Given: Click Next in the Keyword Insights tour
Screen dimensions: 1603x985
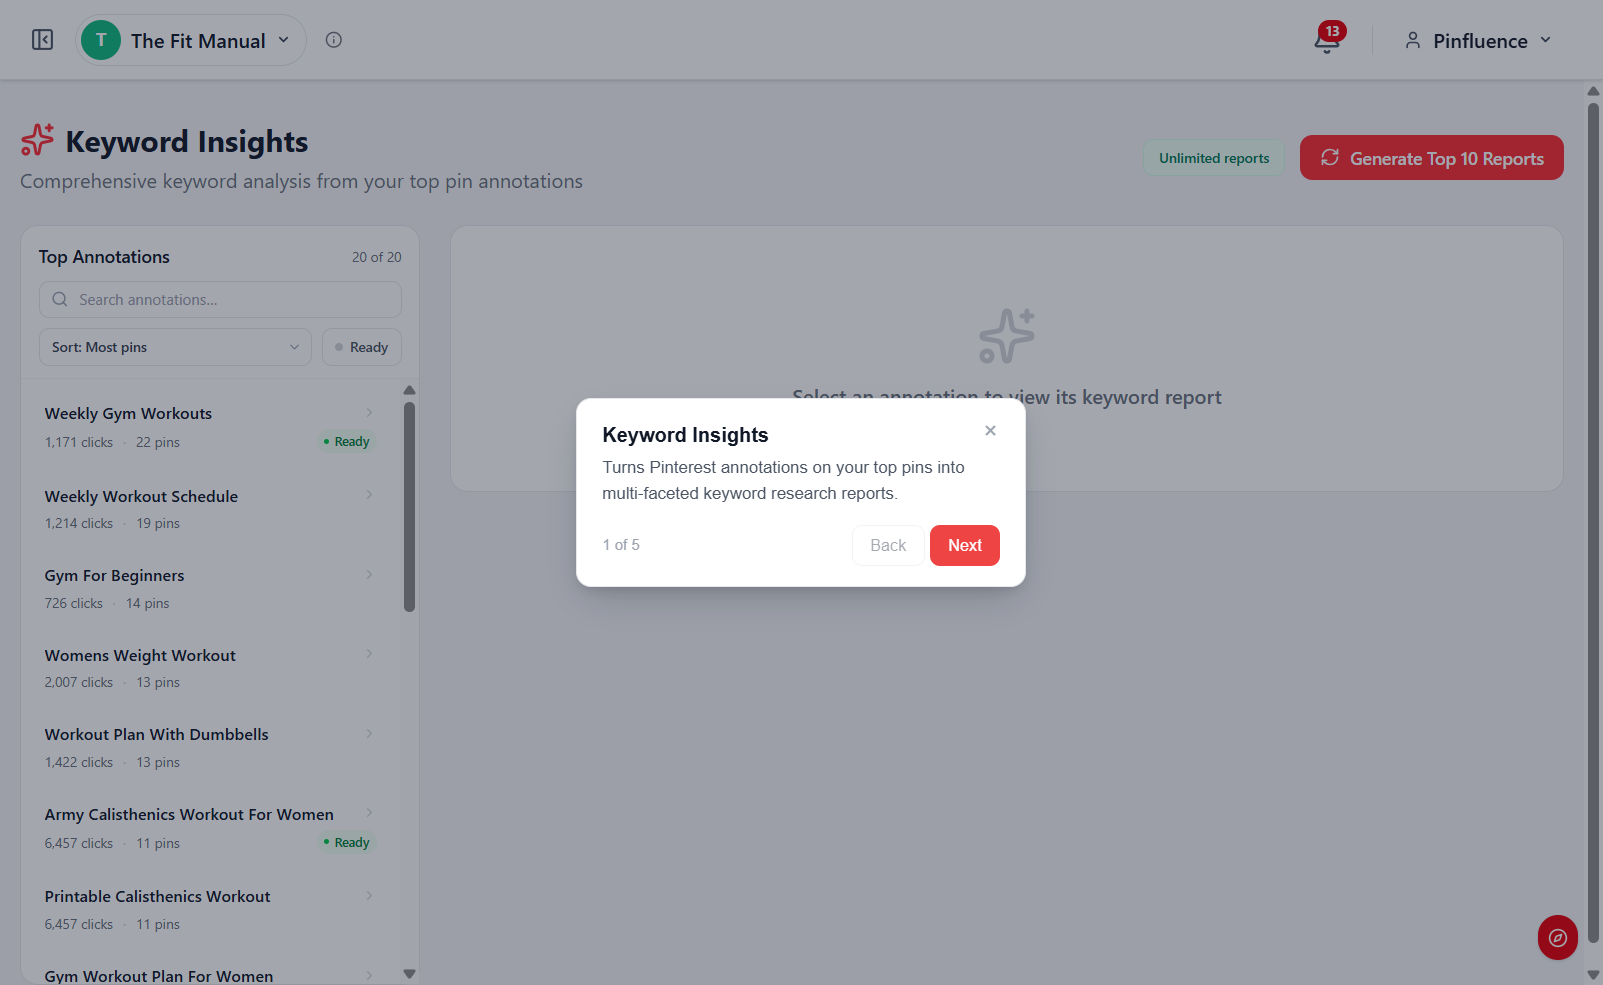Looking at the screenshot, I should pos(965,545).
